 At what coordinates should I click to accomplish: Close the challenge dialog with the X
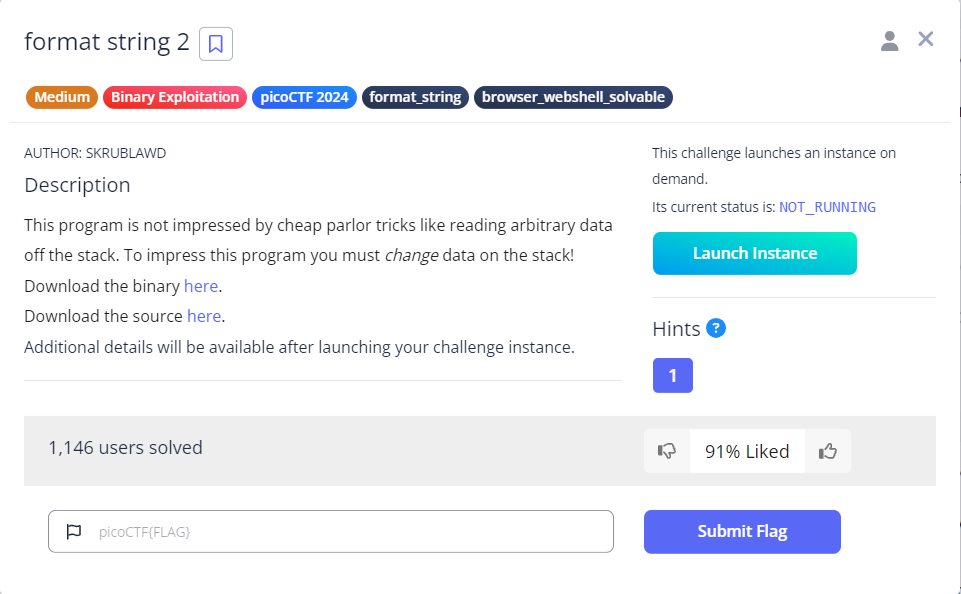(x=925, y=39)
